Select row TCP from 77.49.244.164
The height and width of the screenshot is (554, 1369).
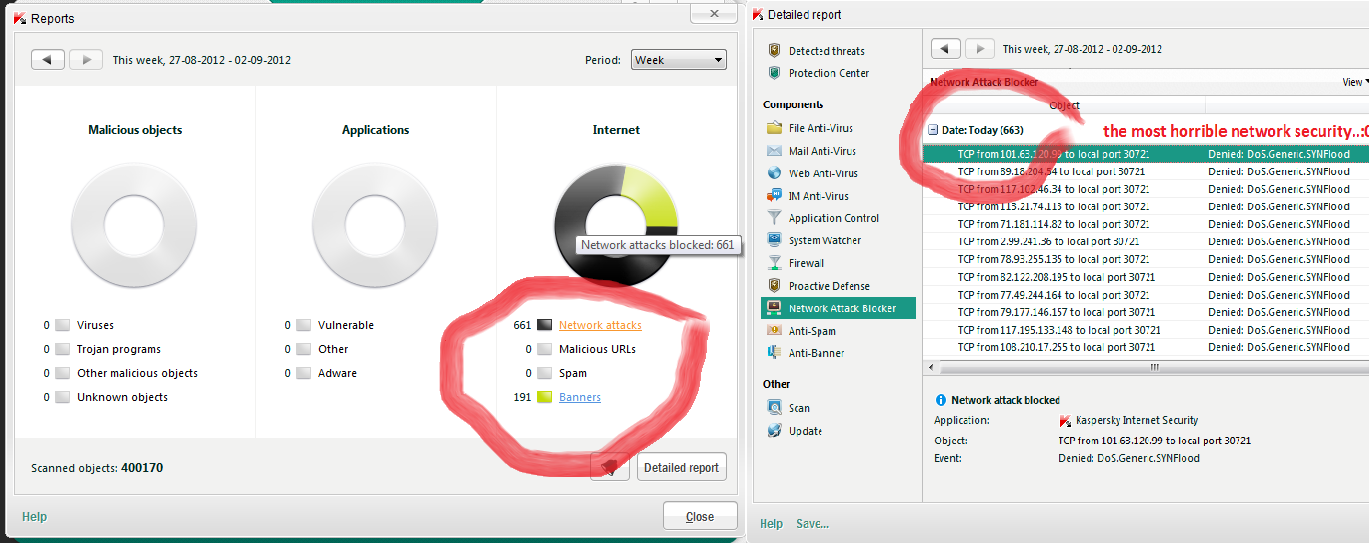coord(1146,295)
